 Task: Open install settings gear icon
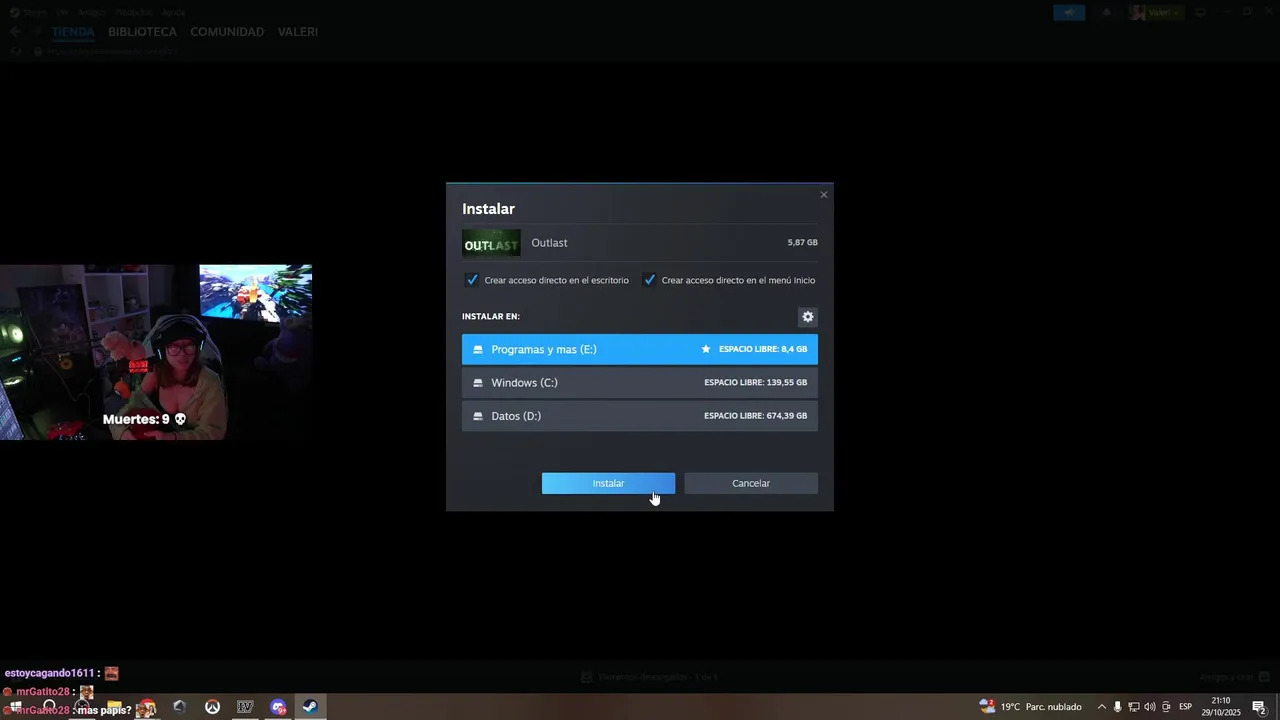(x=808, y=317)
